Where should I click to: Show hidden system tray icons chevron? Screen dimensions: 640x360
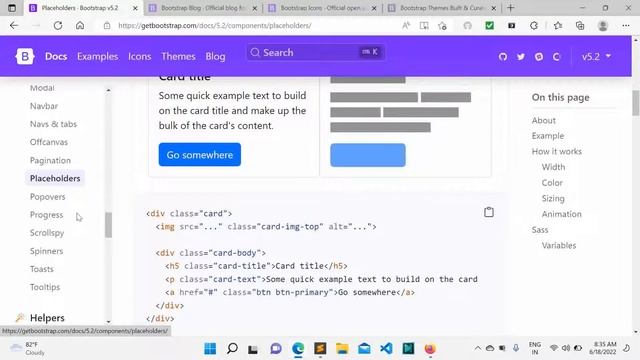pyautogui.click(x=477, y=348)
